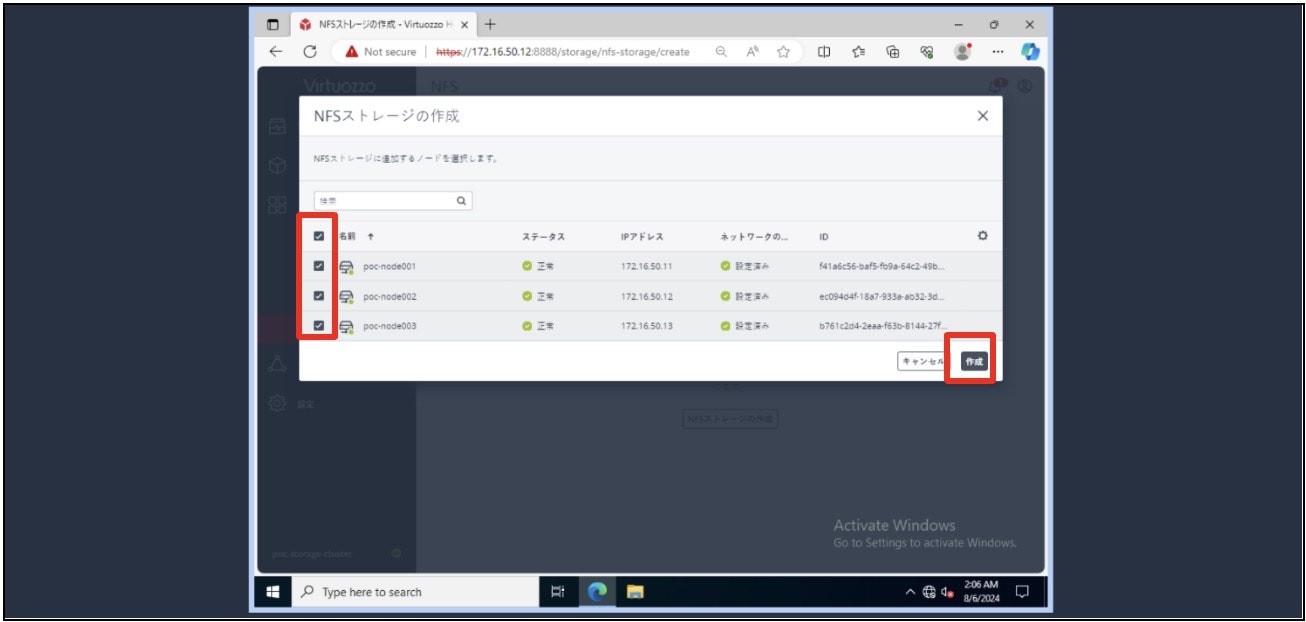Click the IP address 172.16.50.13

(646, 326)
